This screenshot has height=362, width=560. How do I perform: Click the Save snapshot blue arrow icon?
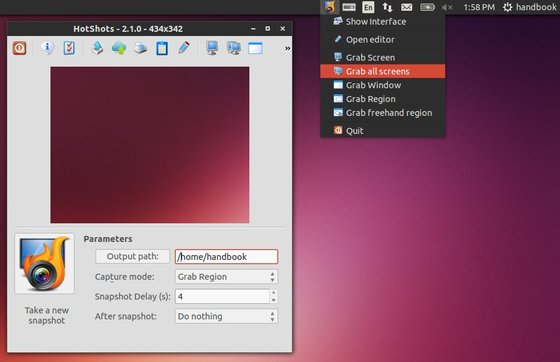pyautogui.click(x=97, y=48)
